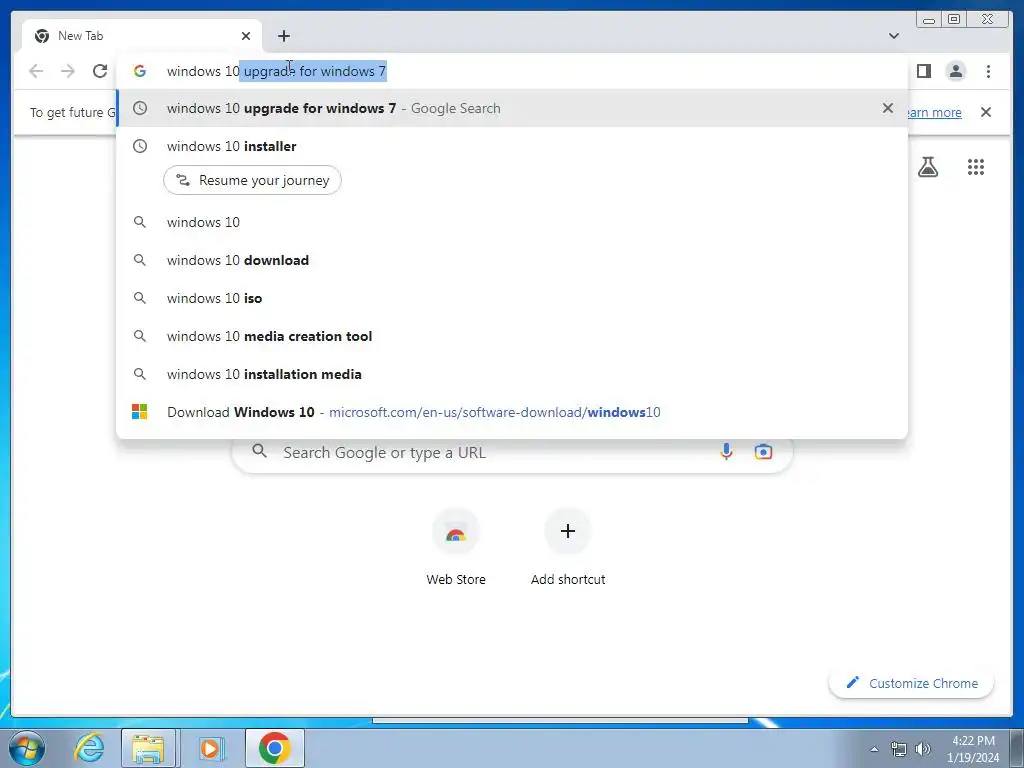Image resolution: width=1024 pixels, height=768 pixels.
Task: Open the search tabs chevron
Action: pos(894,36)
